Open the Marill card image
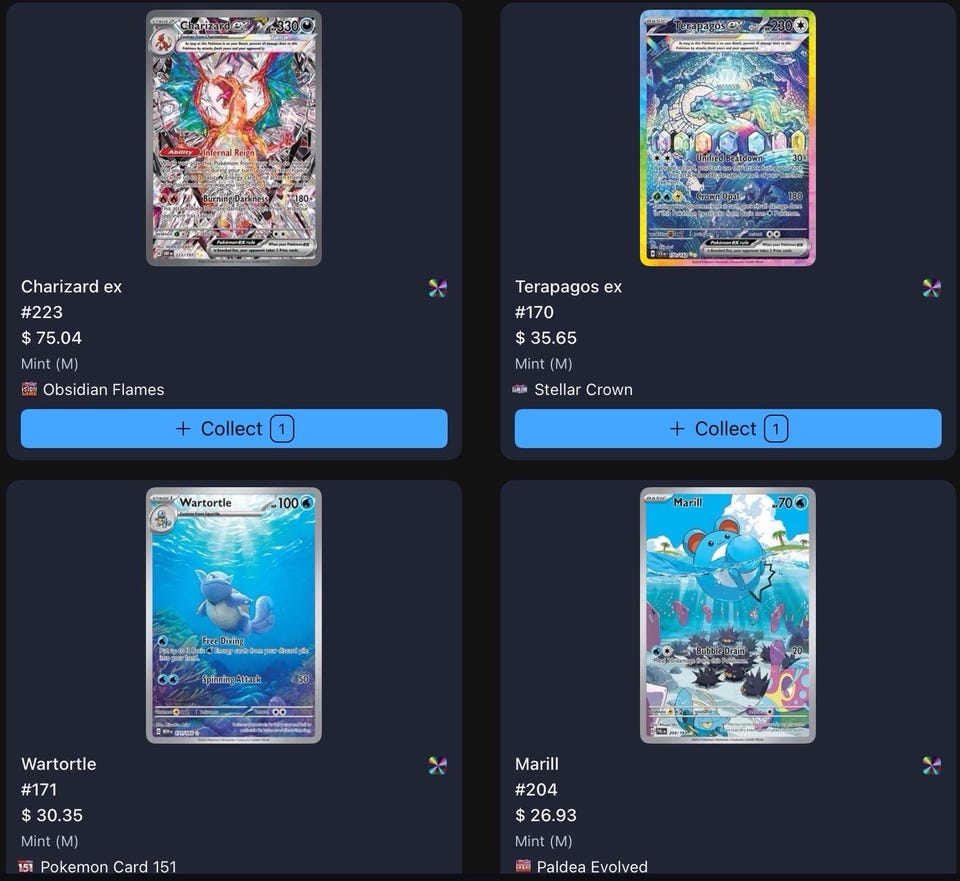Viewport: 960px width, 881px height. tap(728, 615)
